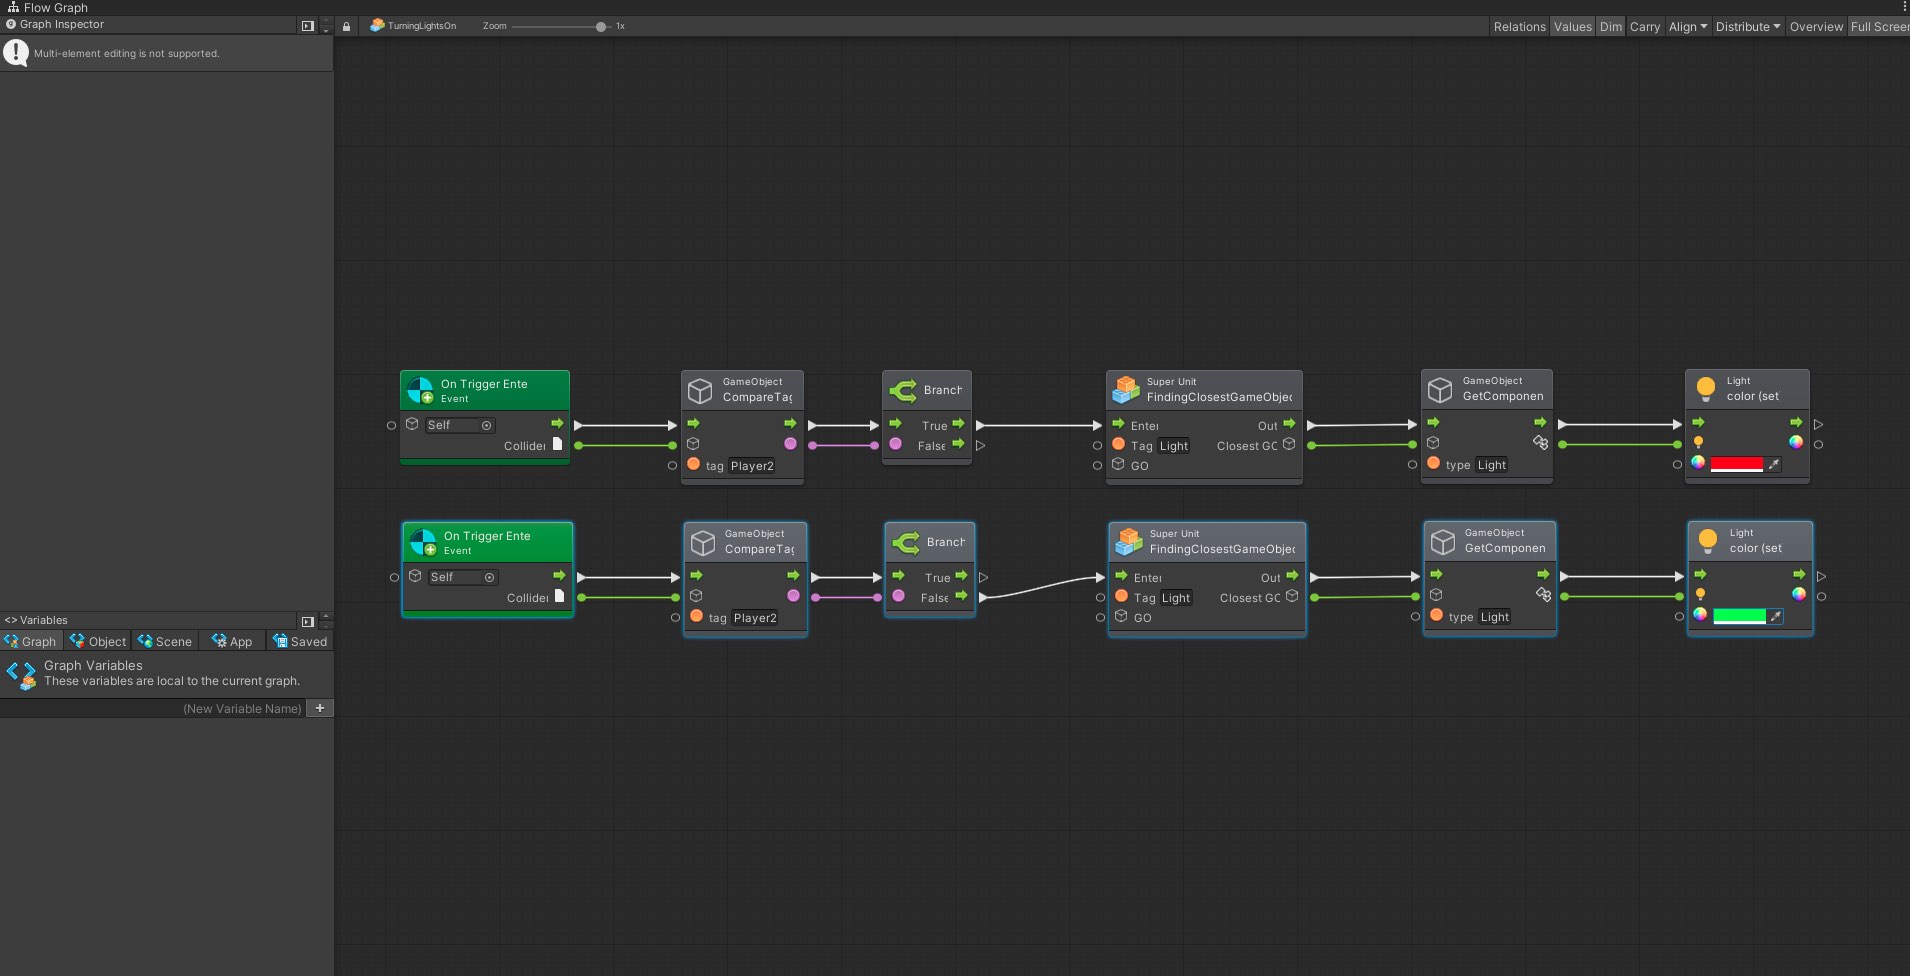Click the bottom Branch node icon

point(906,542)
